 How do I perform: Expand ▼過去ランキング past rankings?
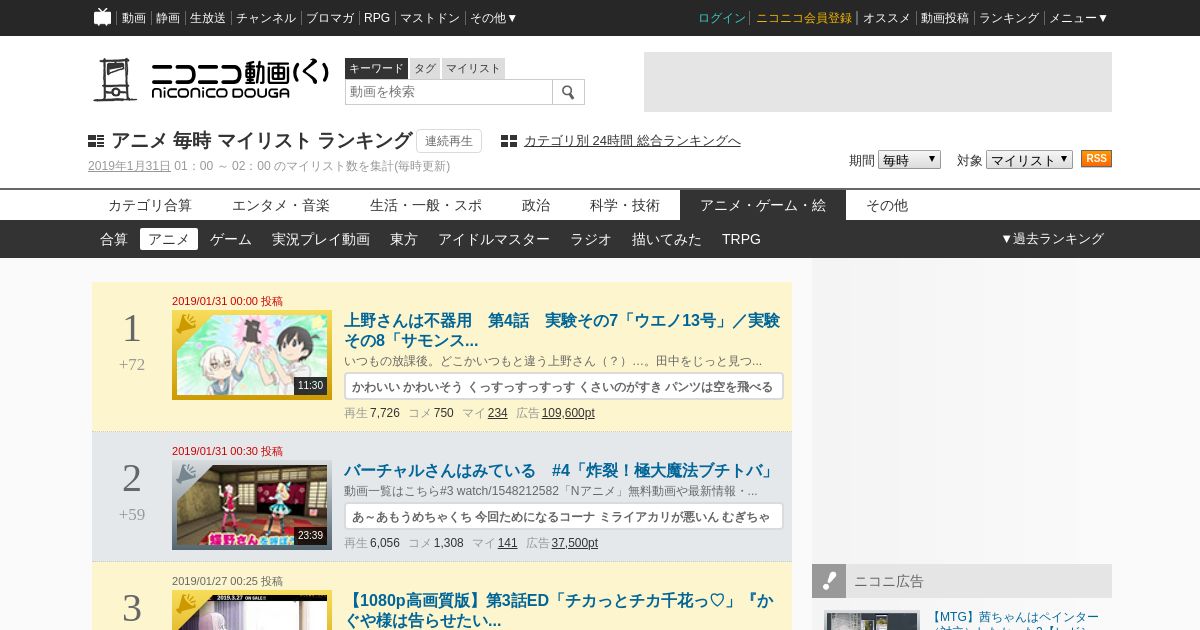[x=1052, y=239]
